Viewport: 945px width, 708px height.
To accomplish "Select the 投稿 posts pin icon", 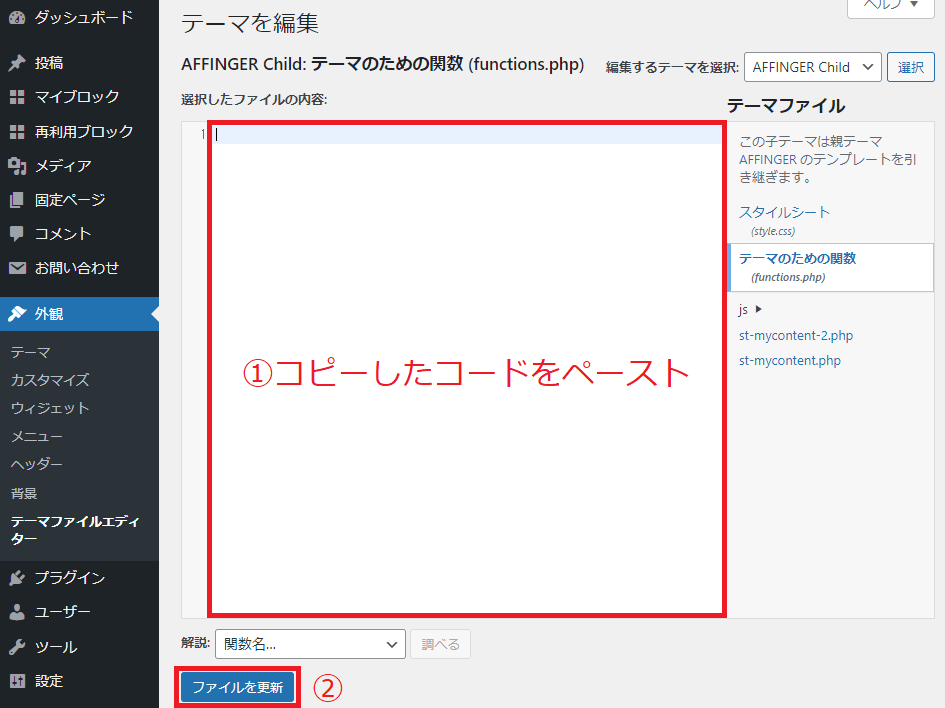I will [x=15, y=63].
